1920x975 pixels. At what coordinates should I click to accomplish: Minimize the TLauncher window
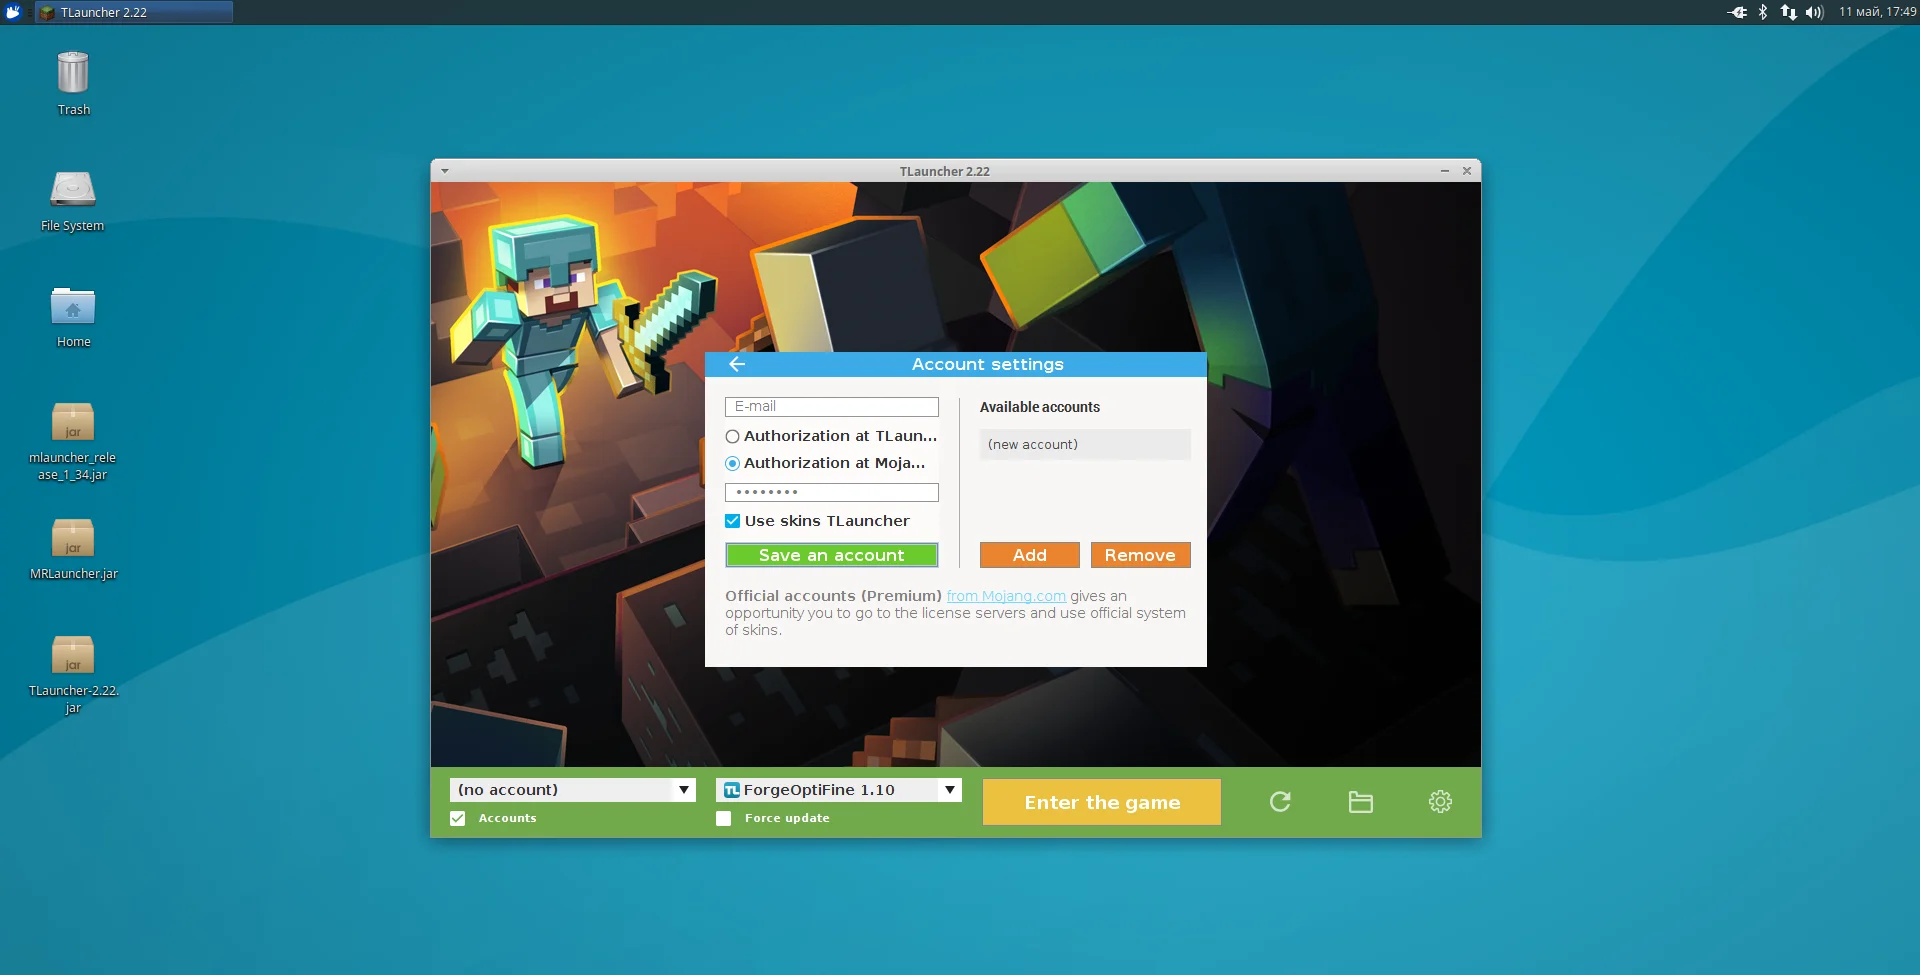[x=1445, y=171]
